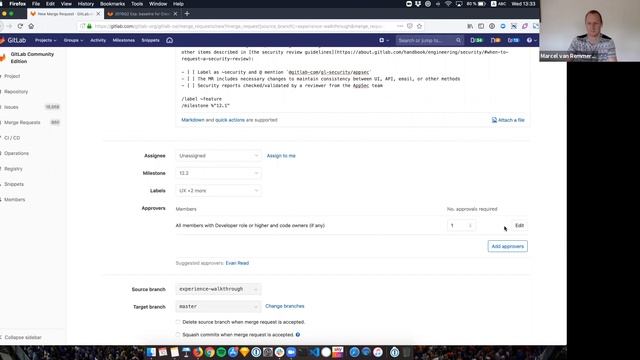Click the GitLab Community Edition project title
Screen dimensions: 640x360
[x=32, y=58]
